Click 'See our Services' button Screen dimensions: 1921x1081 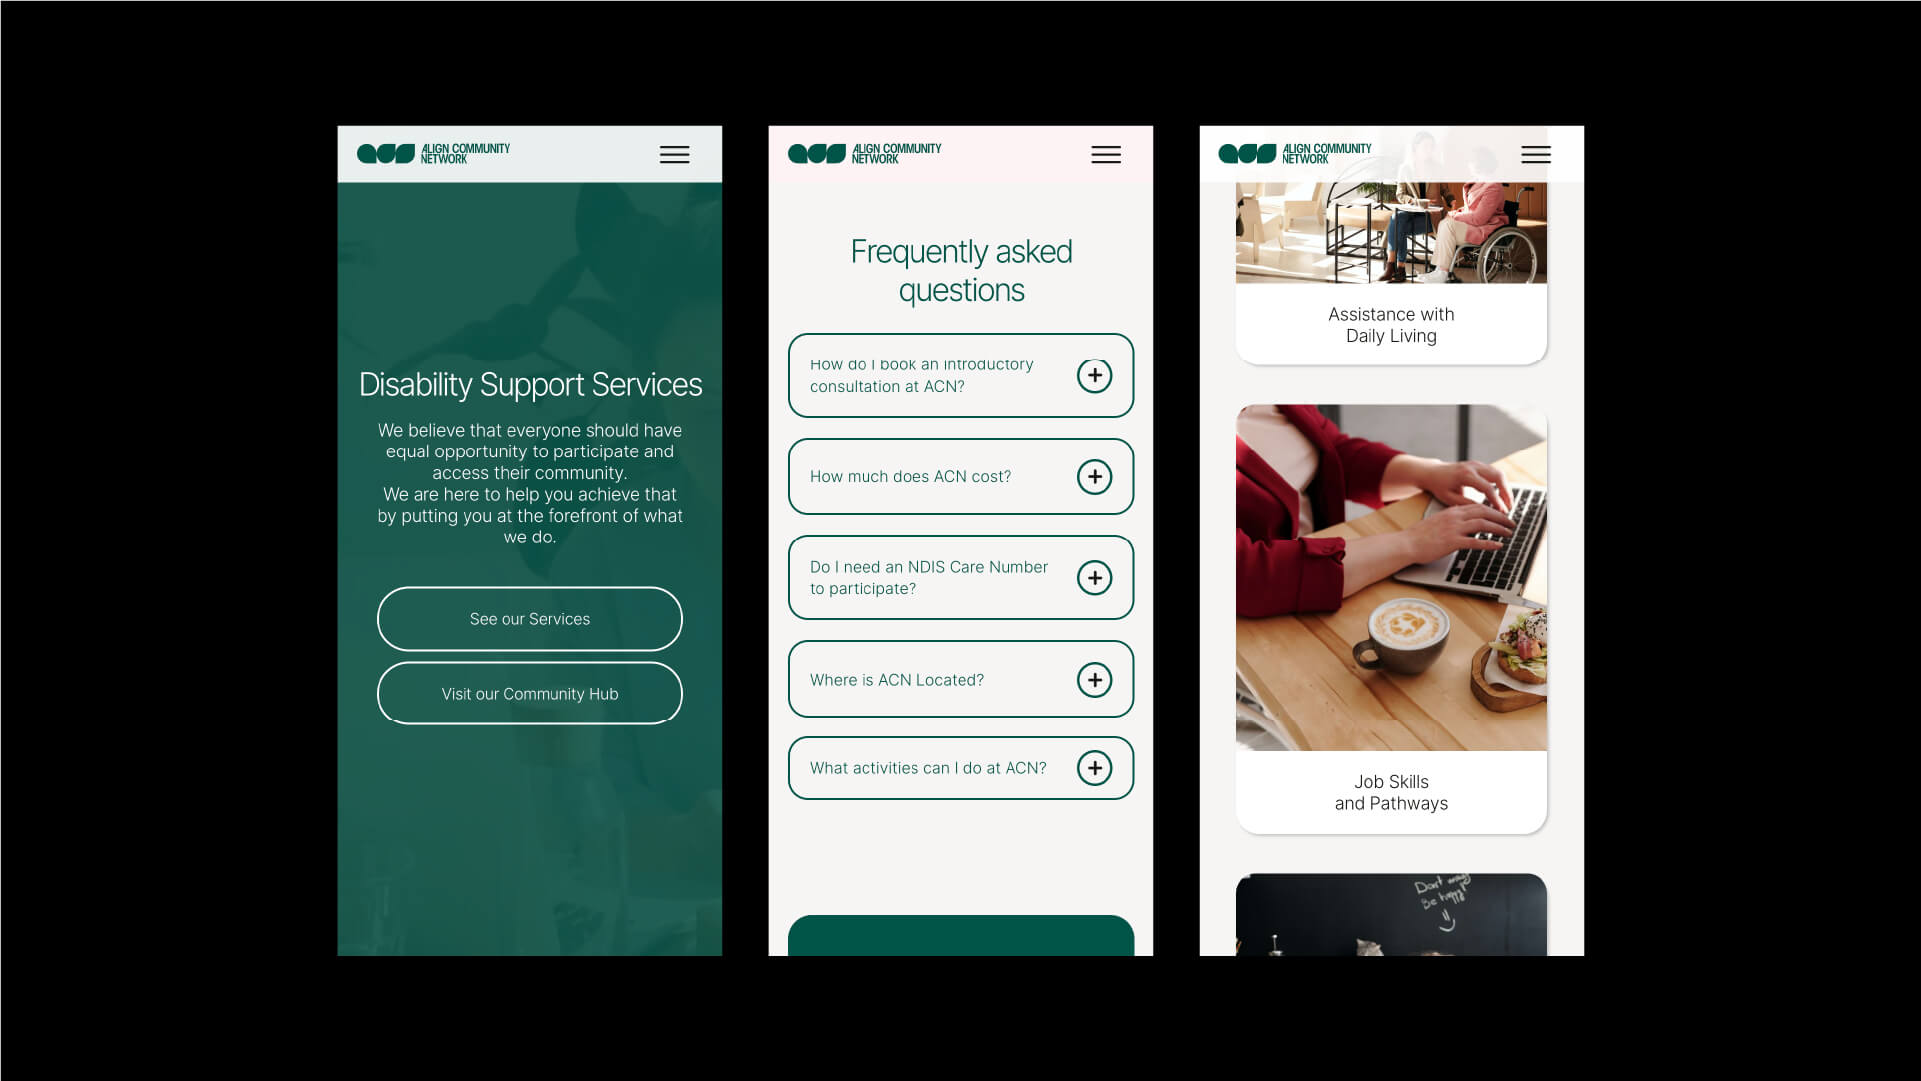(x=529, y=618)
